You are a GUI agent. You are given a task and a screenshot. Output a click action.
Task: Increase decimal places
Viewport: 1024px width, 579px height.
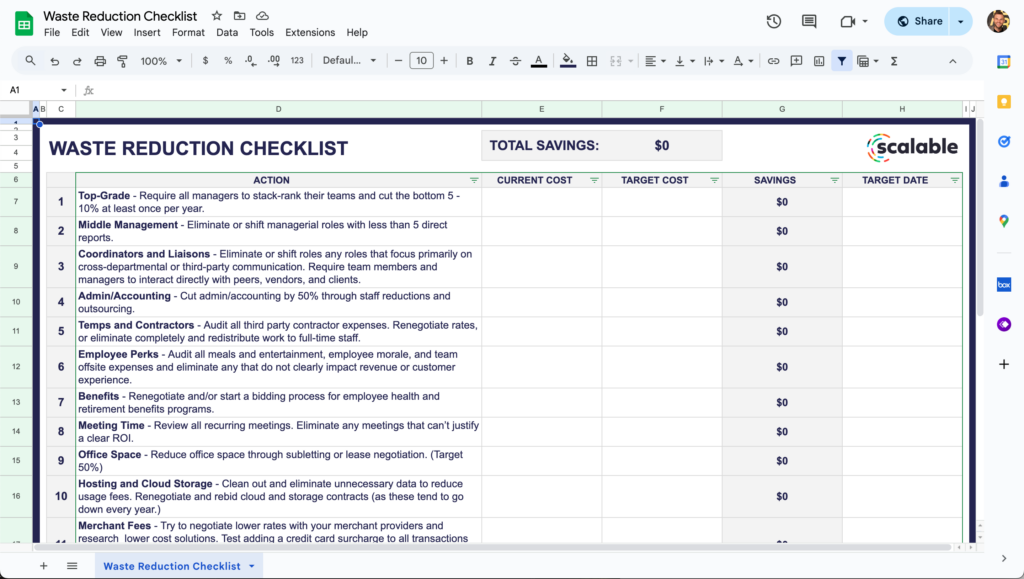[274, 61]
